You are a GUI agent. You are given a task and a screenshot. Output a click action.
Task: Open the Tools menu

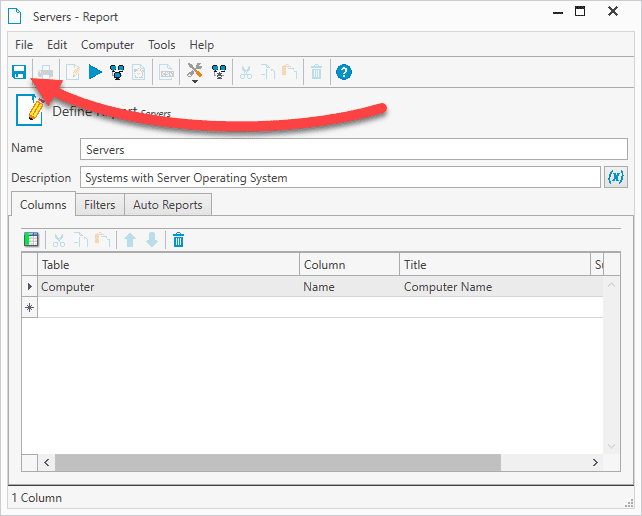click(x=162, y=45)
